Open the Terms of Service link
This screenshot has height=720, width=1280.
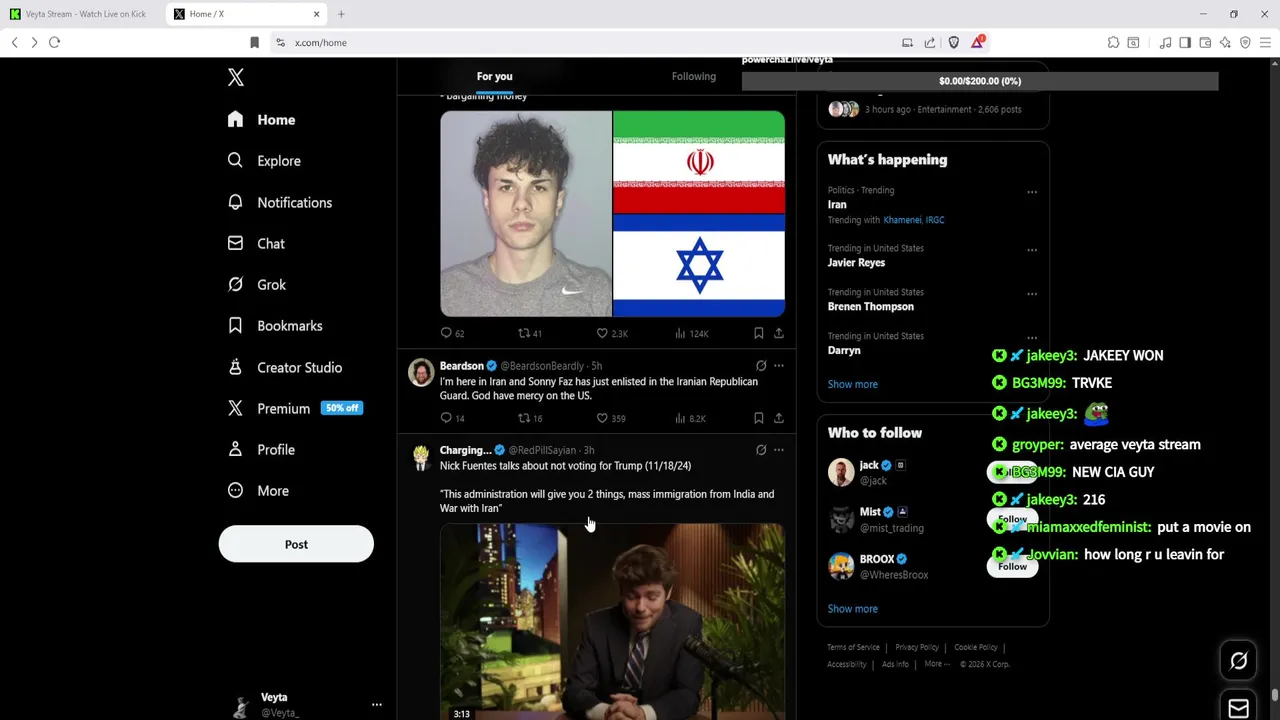pyautogui.click(x=853, y=647)
